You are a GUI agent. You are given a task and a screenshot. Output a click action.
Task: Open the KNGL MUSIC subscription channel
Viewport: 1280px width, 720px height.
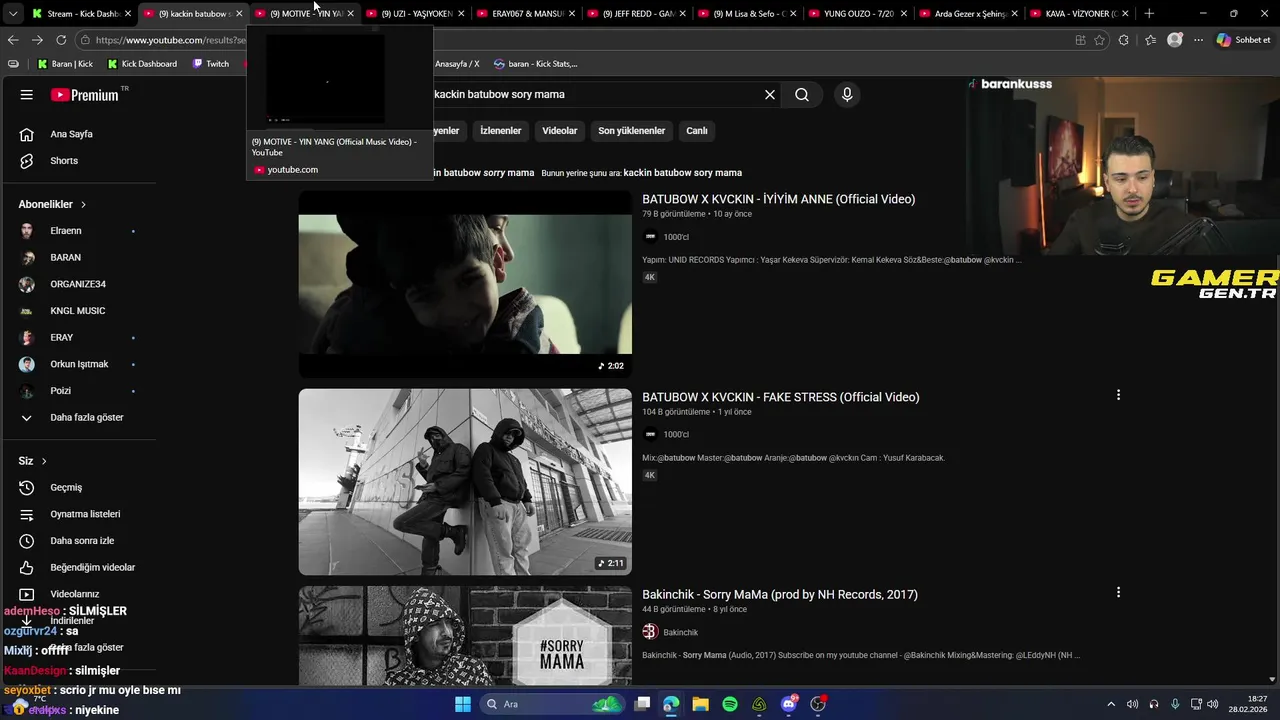pyautogui.click(x=78, y=311)
